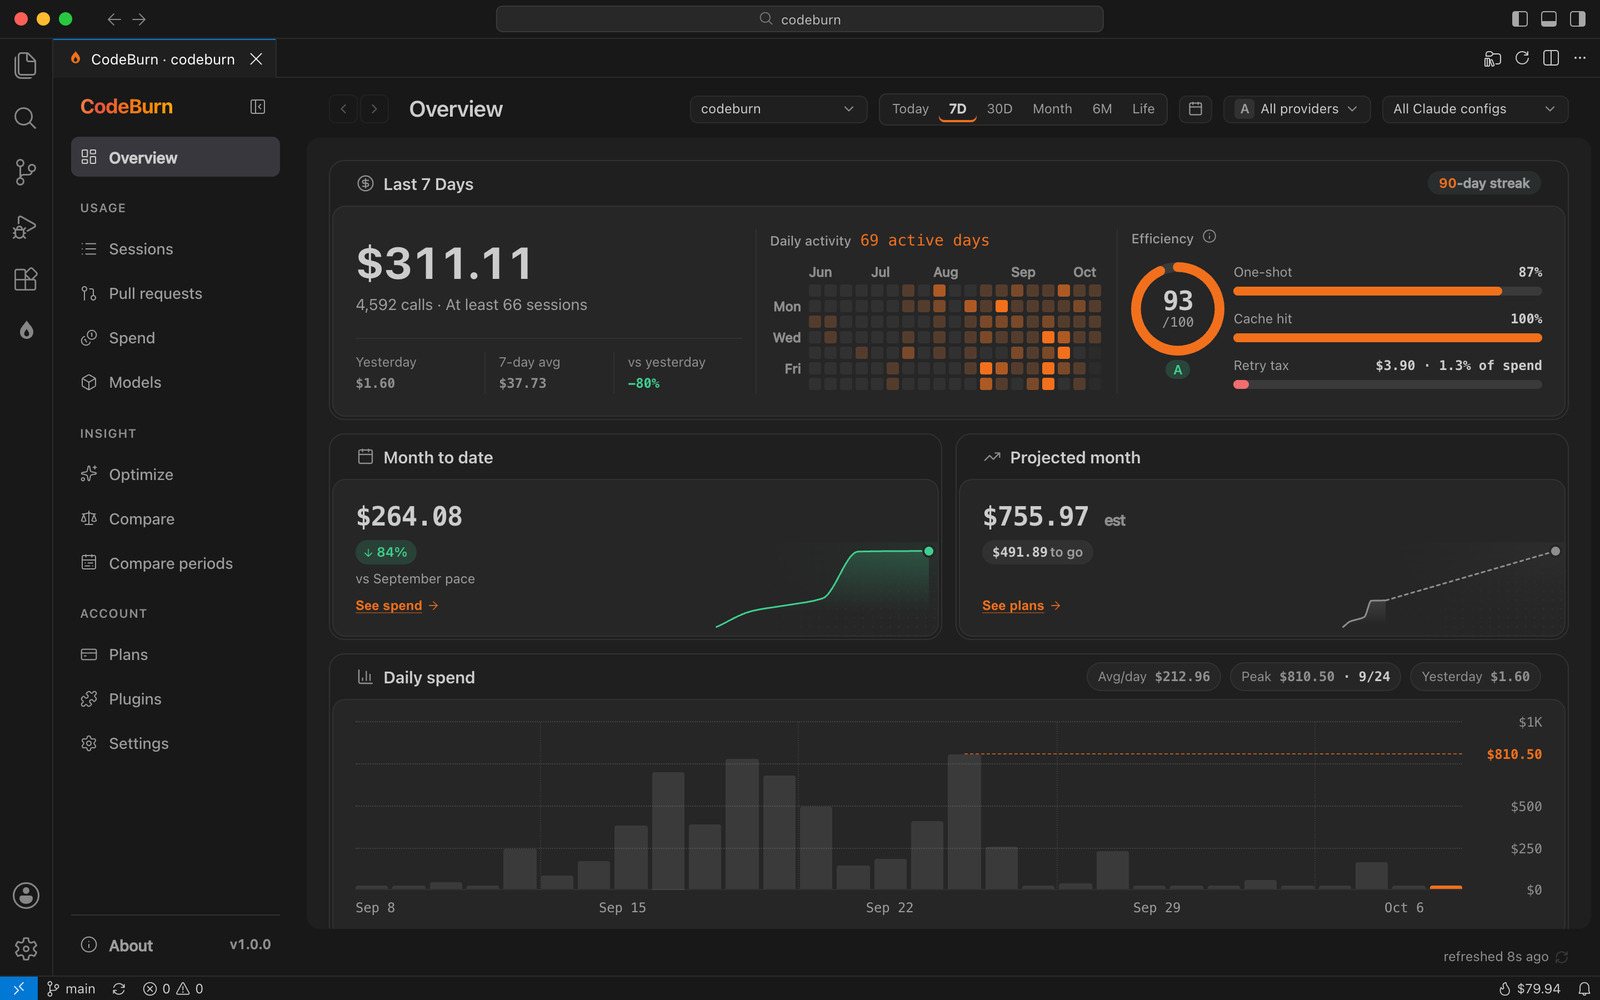Click the sync changes icon in status bar
The height and width of the screenshot is (1000, 1600).
click(x=119, y=988)
